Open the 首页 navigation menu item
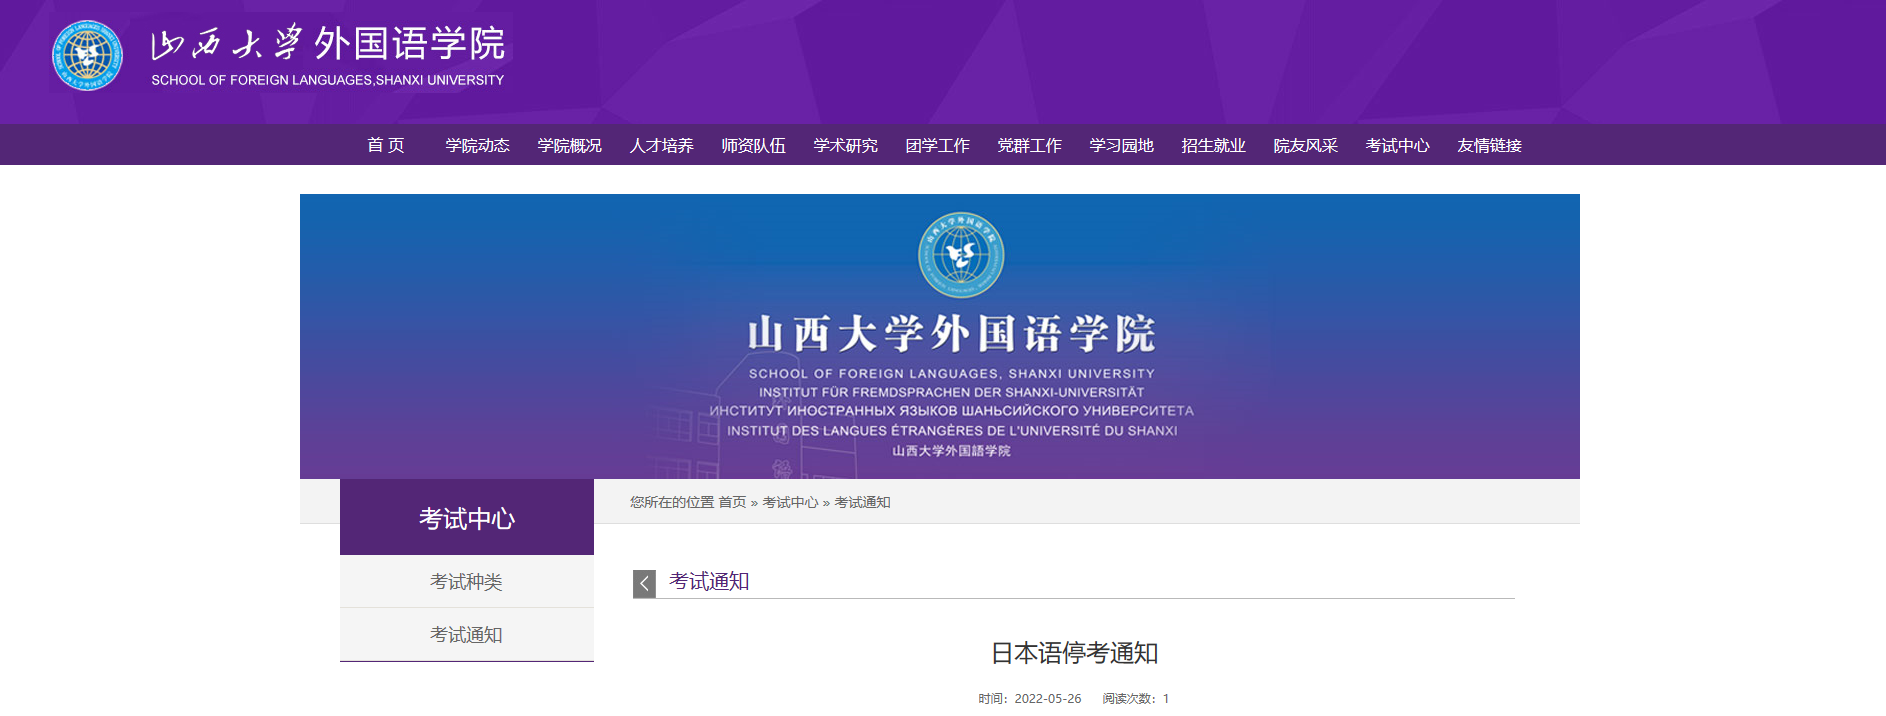The width and height of the screenshot is (1886, 716). pos(386,145)
